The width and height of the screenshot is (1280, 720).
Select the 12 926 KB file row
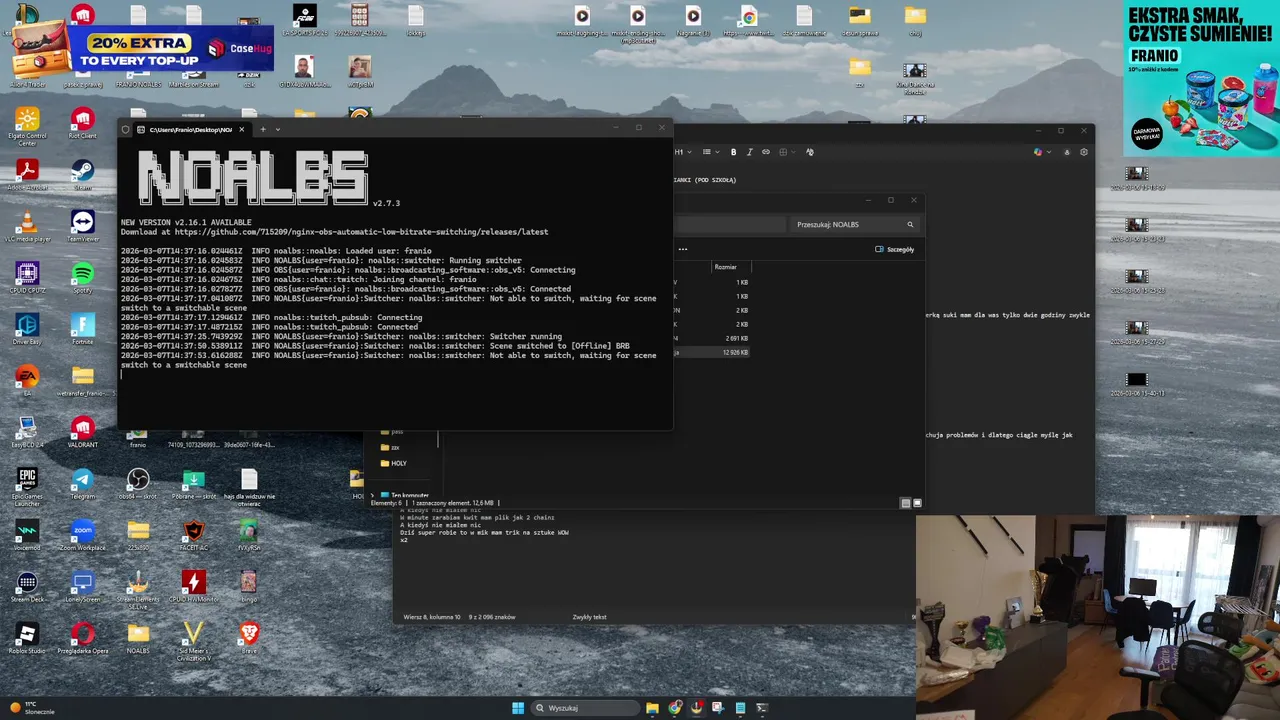click(712, 352)
